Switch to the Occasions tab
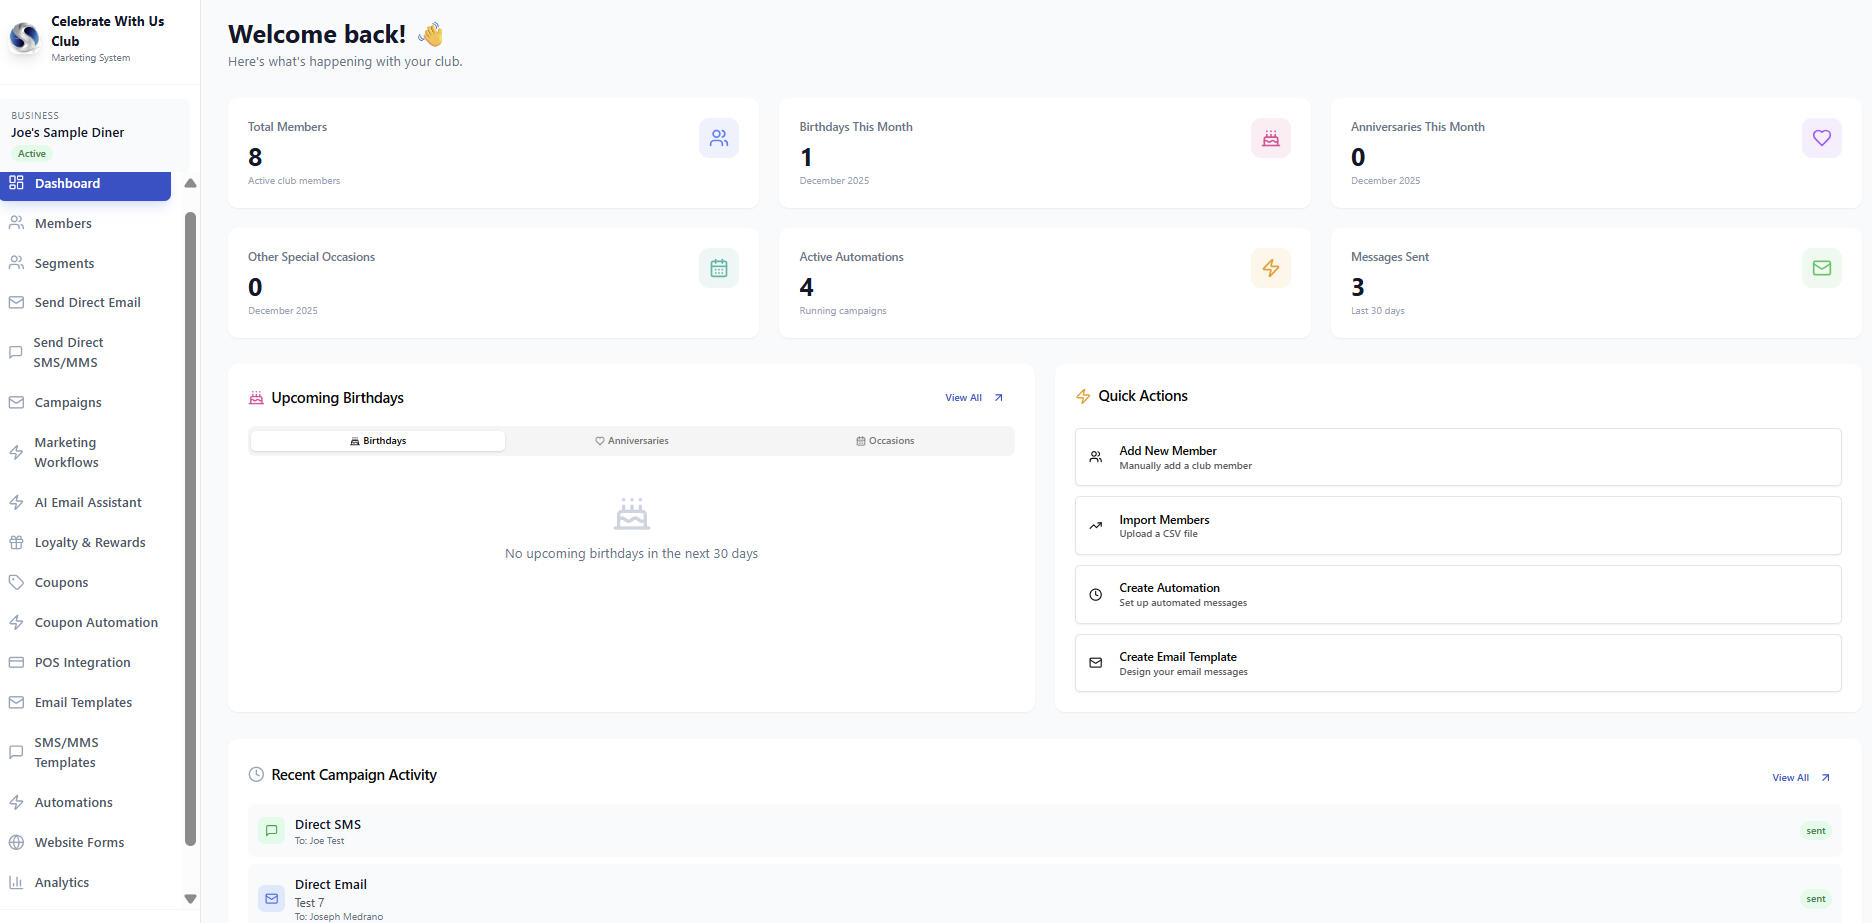 tap(885, 441)
